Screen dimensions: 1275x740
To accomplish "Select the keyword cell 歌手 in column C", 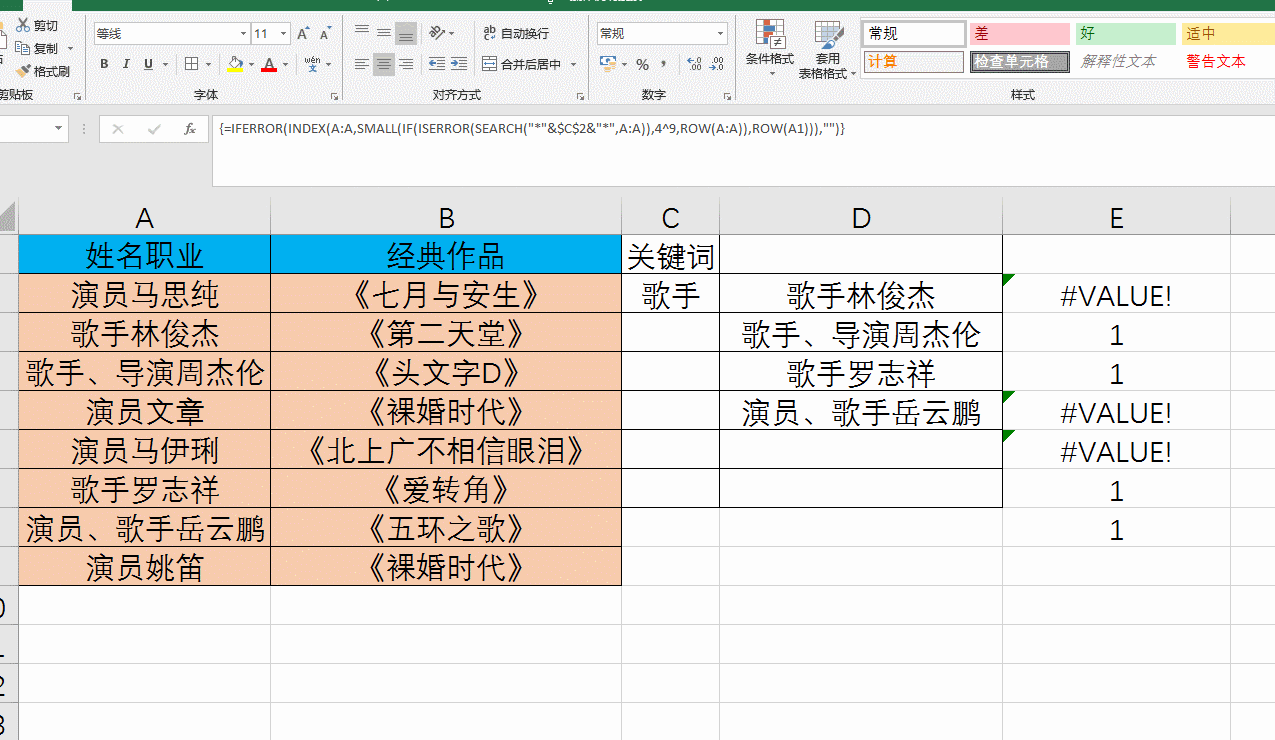I will 670,295.
